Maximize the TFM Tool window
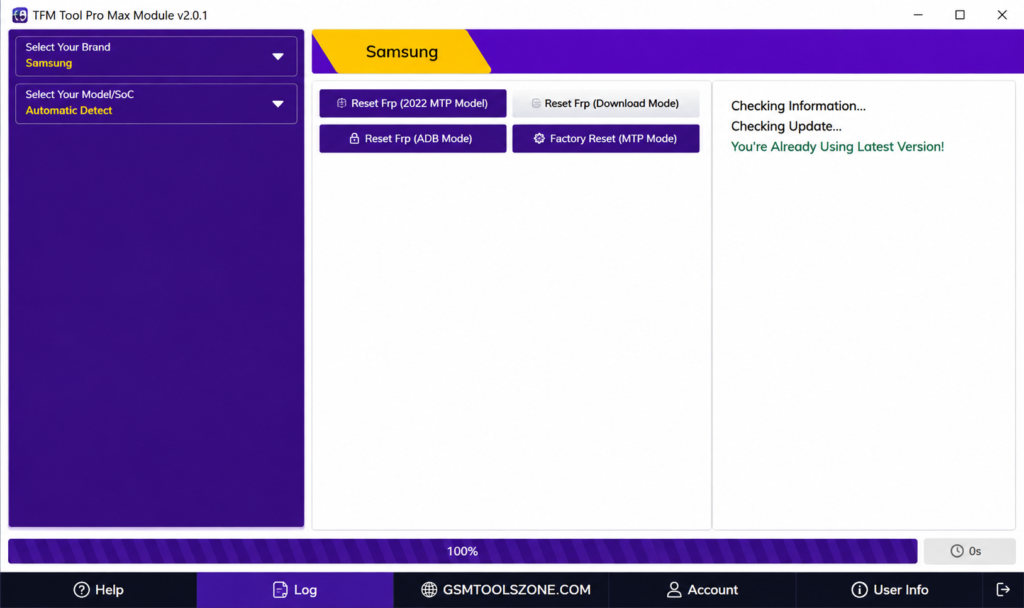Viewport: 1024px width, 608px height. [x=960, y=14]
